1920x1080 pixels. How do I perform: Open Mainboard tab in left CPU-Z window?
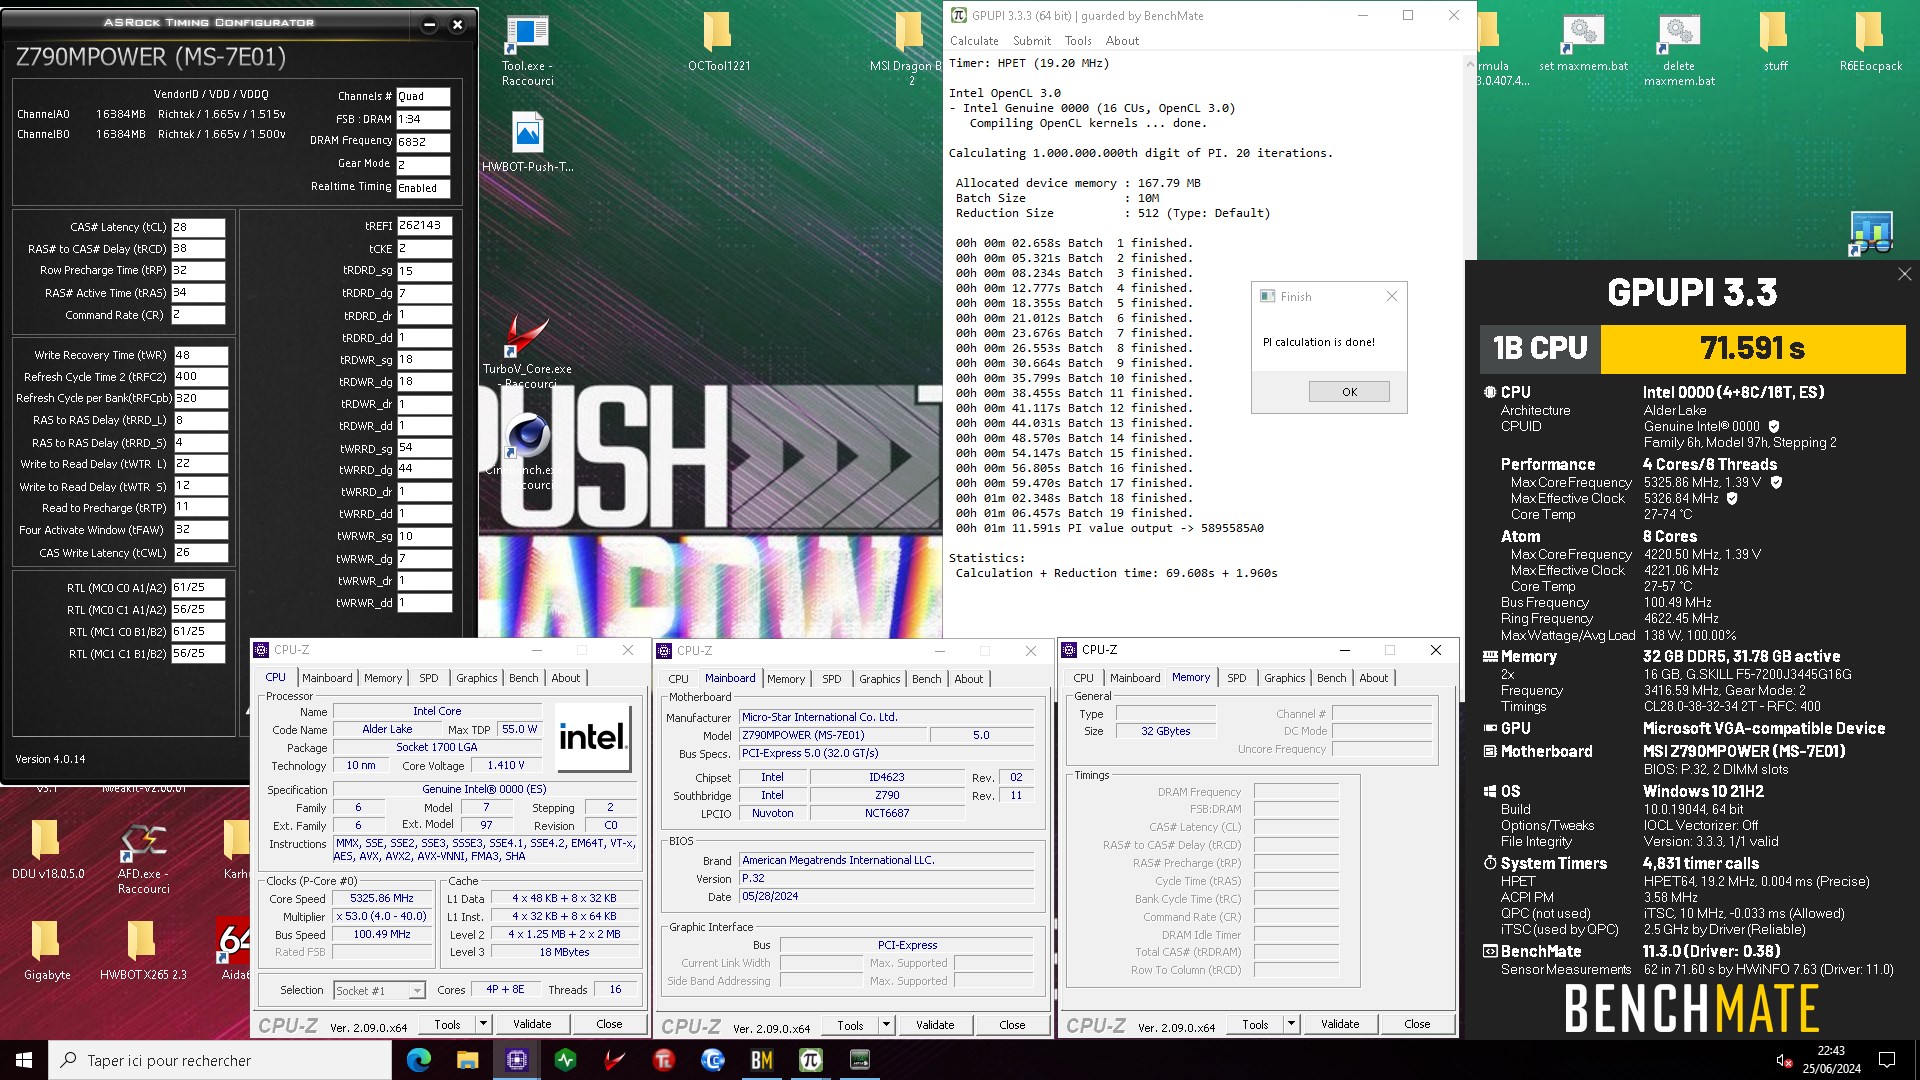pos(327,678)
